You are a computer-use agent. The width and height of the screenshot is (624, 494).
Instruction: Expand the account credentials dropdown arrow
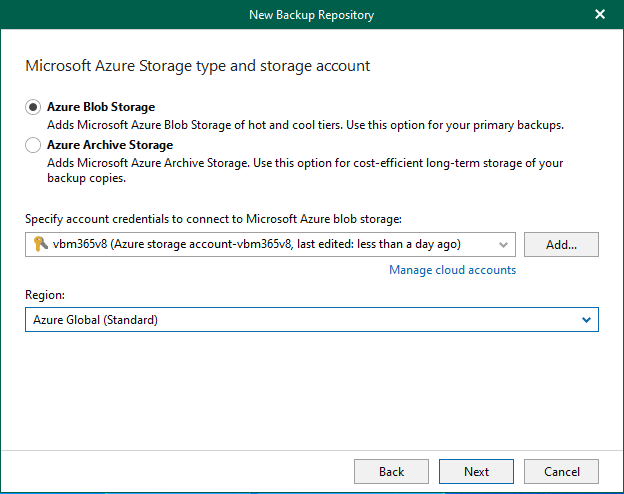[x=504, y=244]
